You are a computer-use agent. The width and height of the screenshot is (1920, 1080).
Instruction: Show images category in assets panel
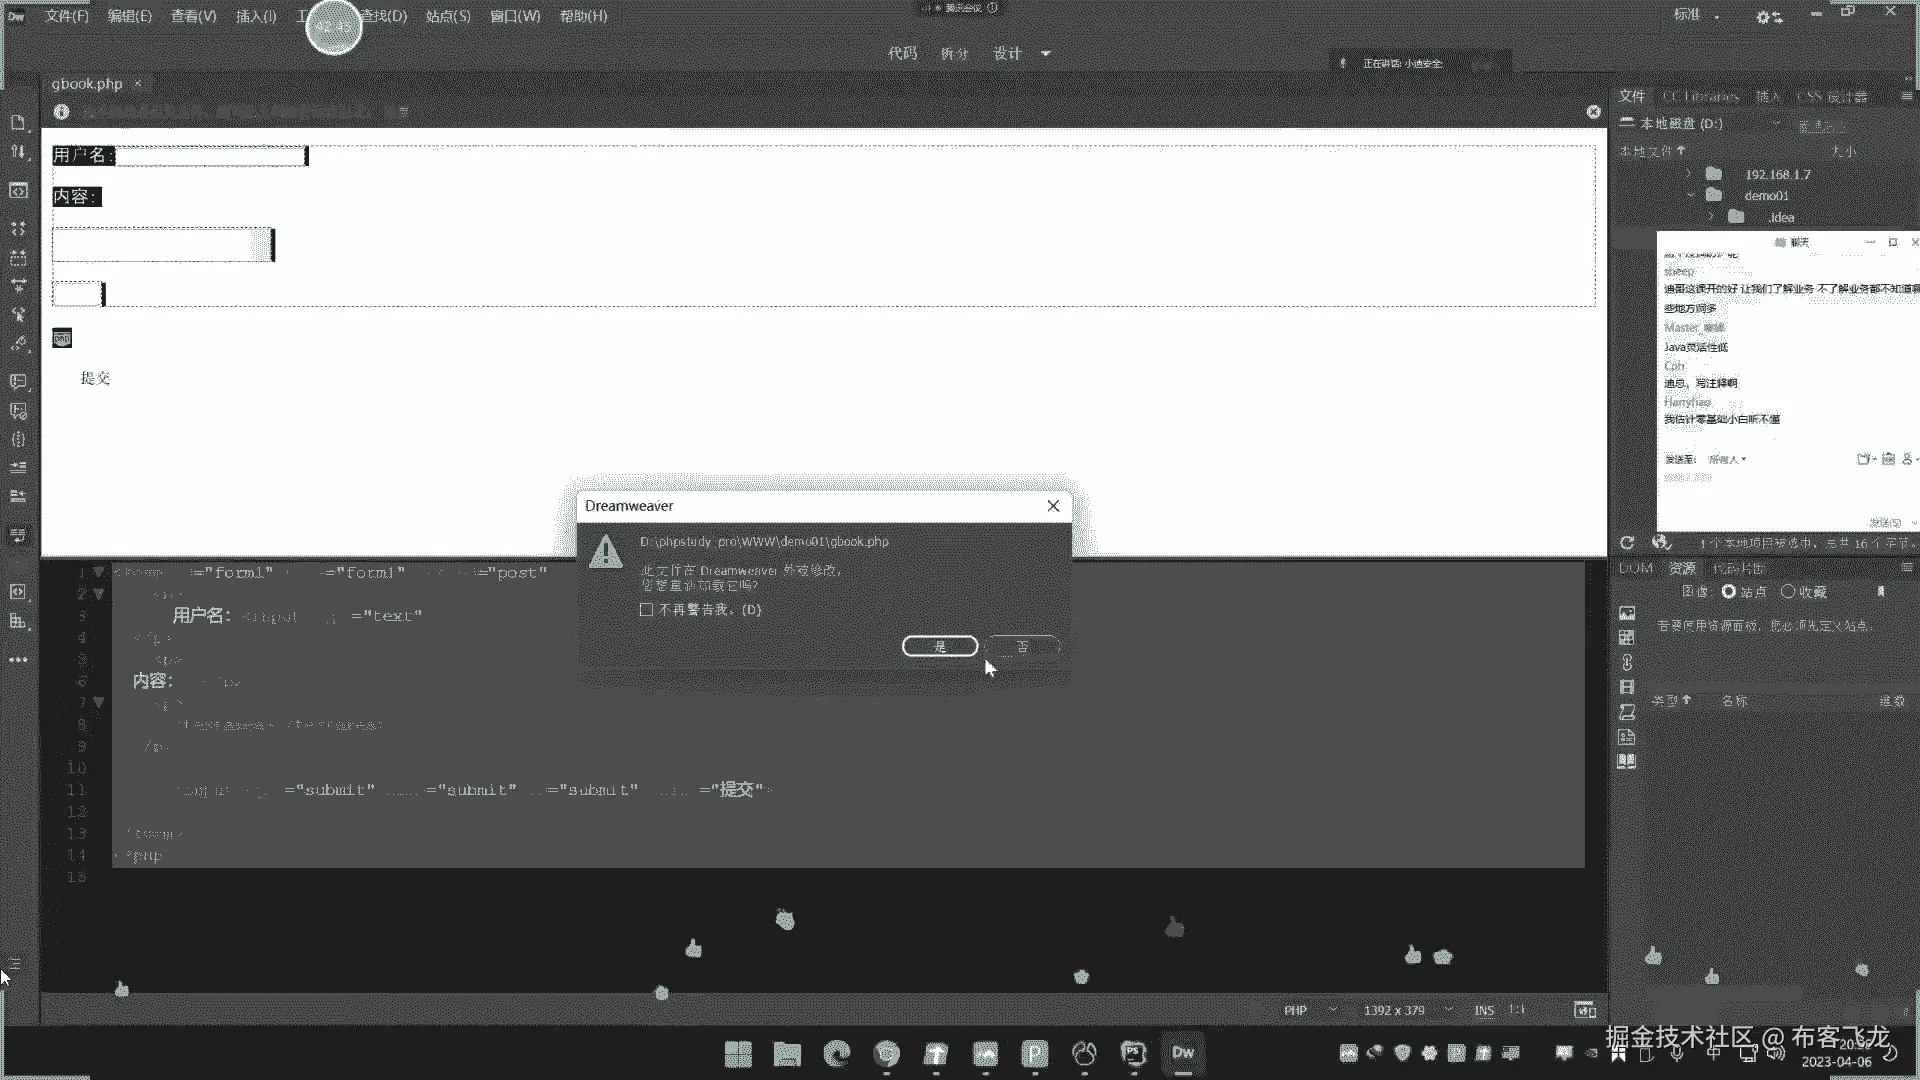1627,613
